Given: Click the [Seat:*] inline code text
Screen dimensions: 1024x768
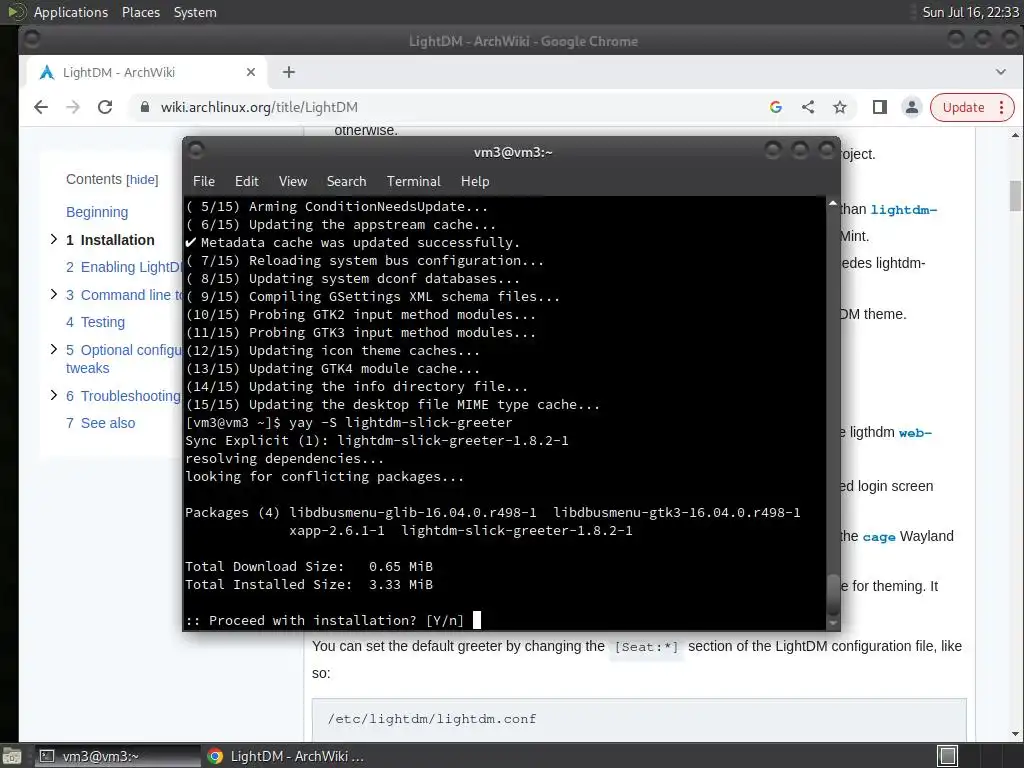Looking at the screenshot, I should pyautogui.click(x=646, y=647).
